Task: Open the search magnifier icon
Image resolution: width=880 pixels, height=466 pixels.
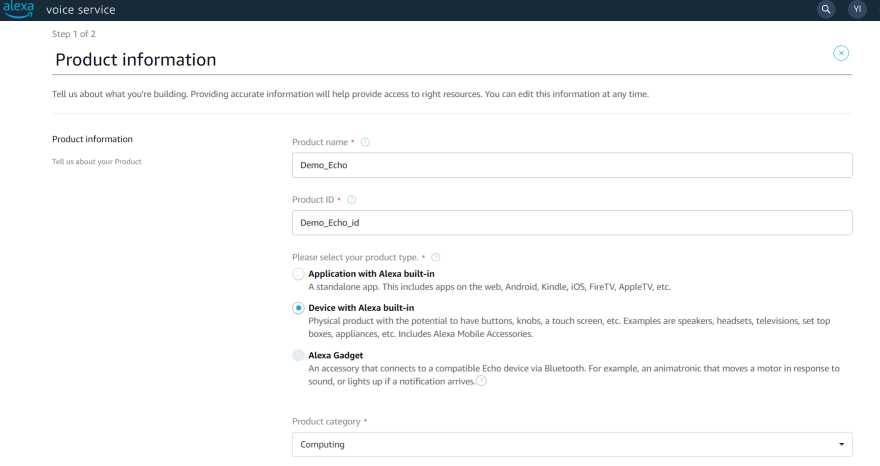Action: 826,9
